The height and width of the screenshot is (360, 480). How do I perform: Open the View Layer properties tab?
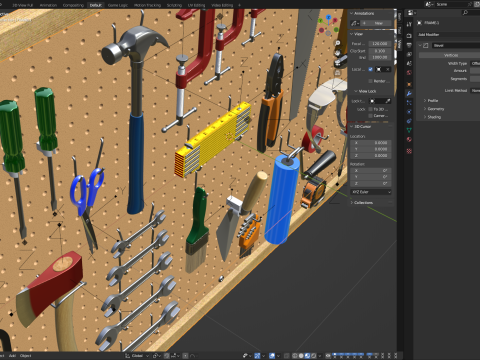click(x=409, y=54)
